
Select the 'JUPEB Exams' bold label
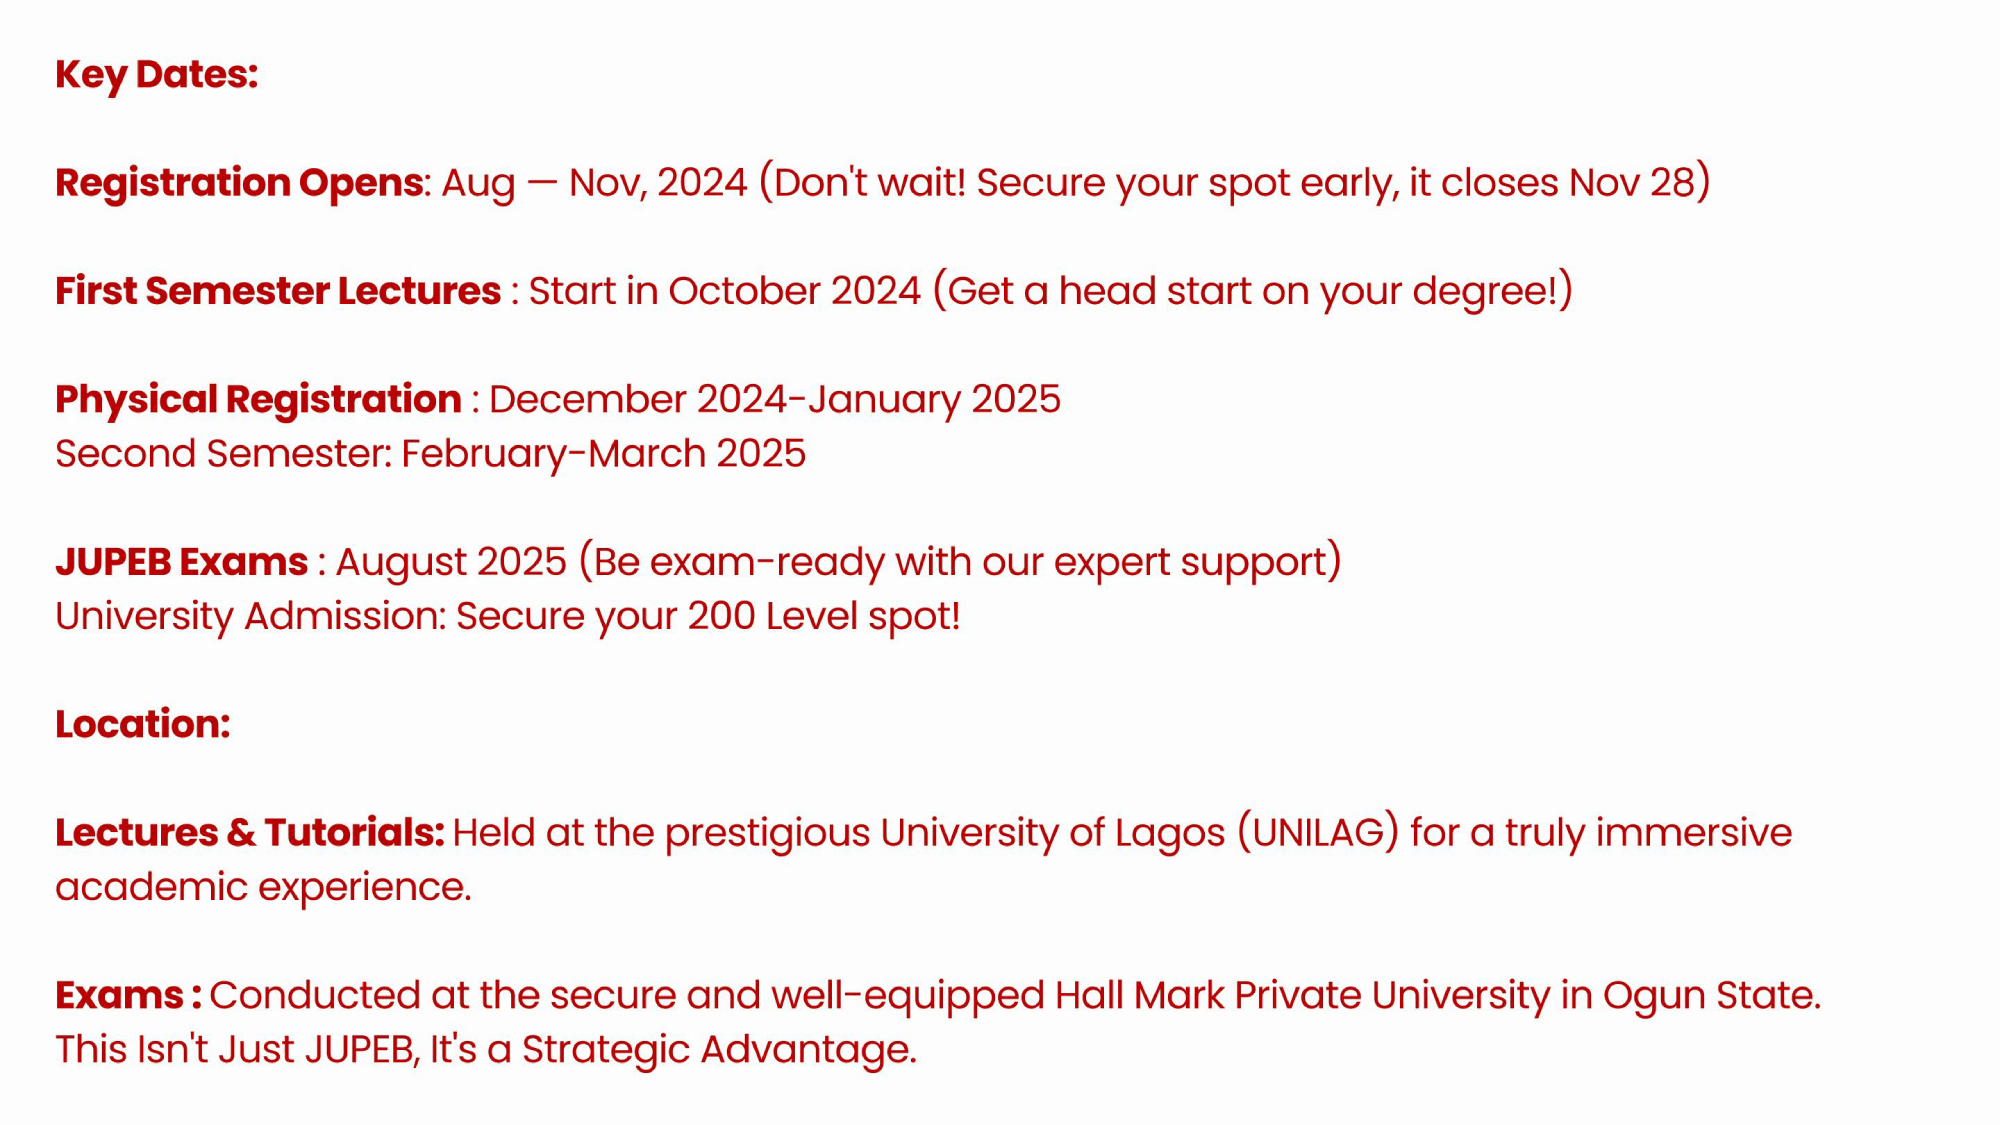(181, 562)
